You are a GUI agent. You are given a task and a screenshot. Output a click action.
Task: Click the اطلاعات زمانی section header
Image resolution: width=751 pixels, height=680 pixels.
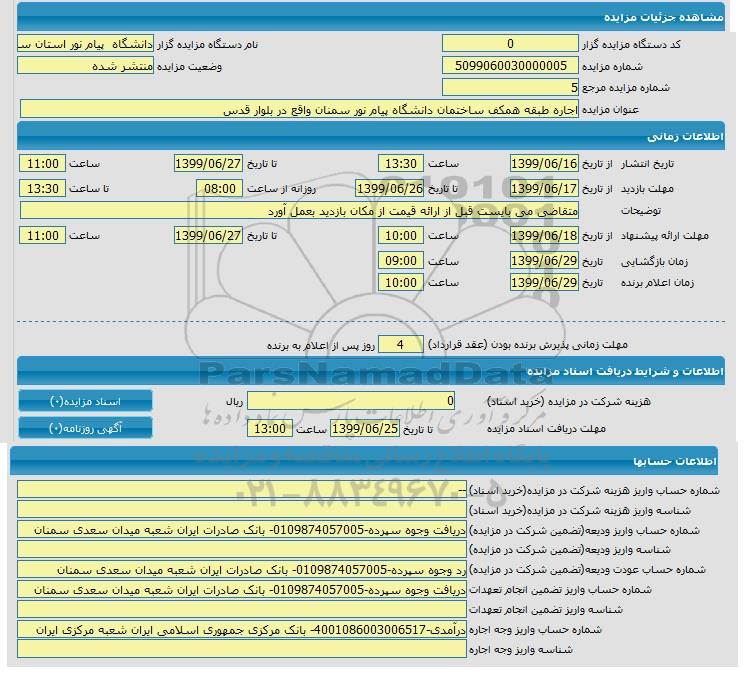tap(371, 136)
